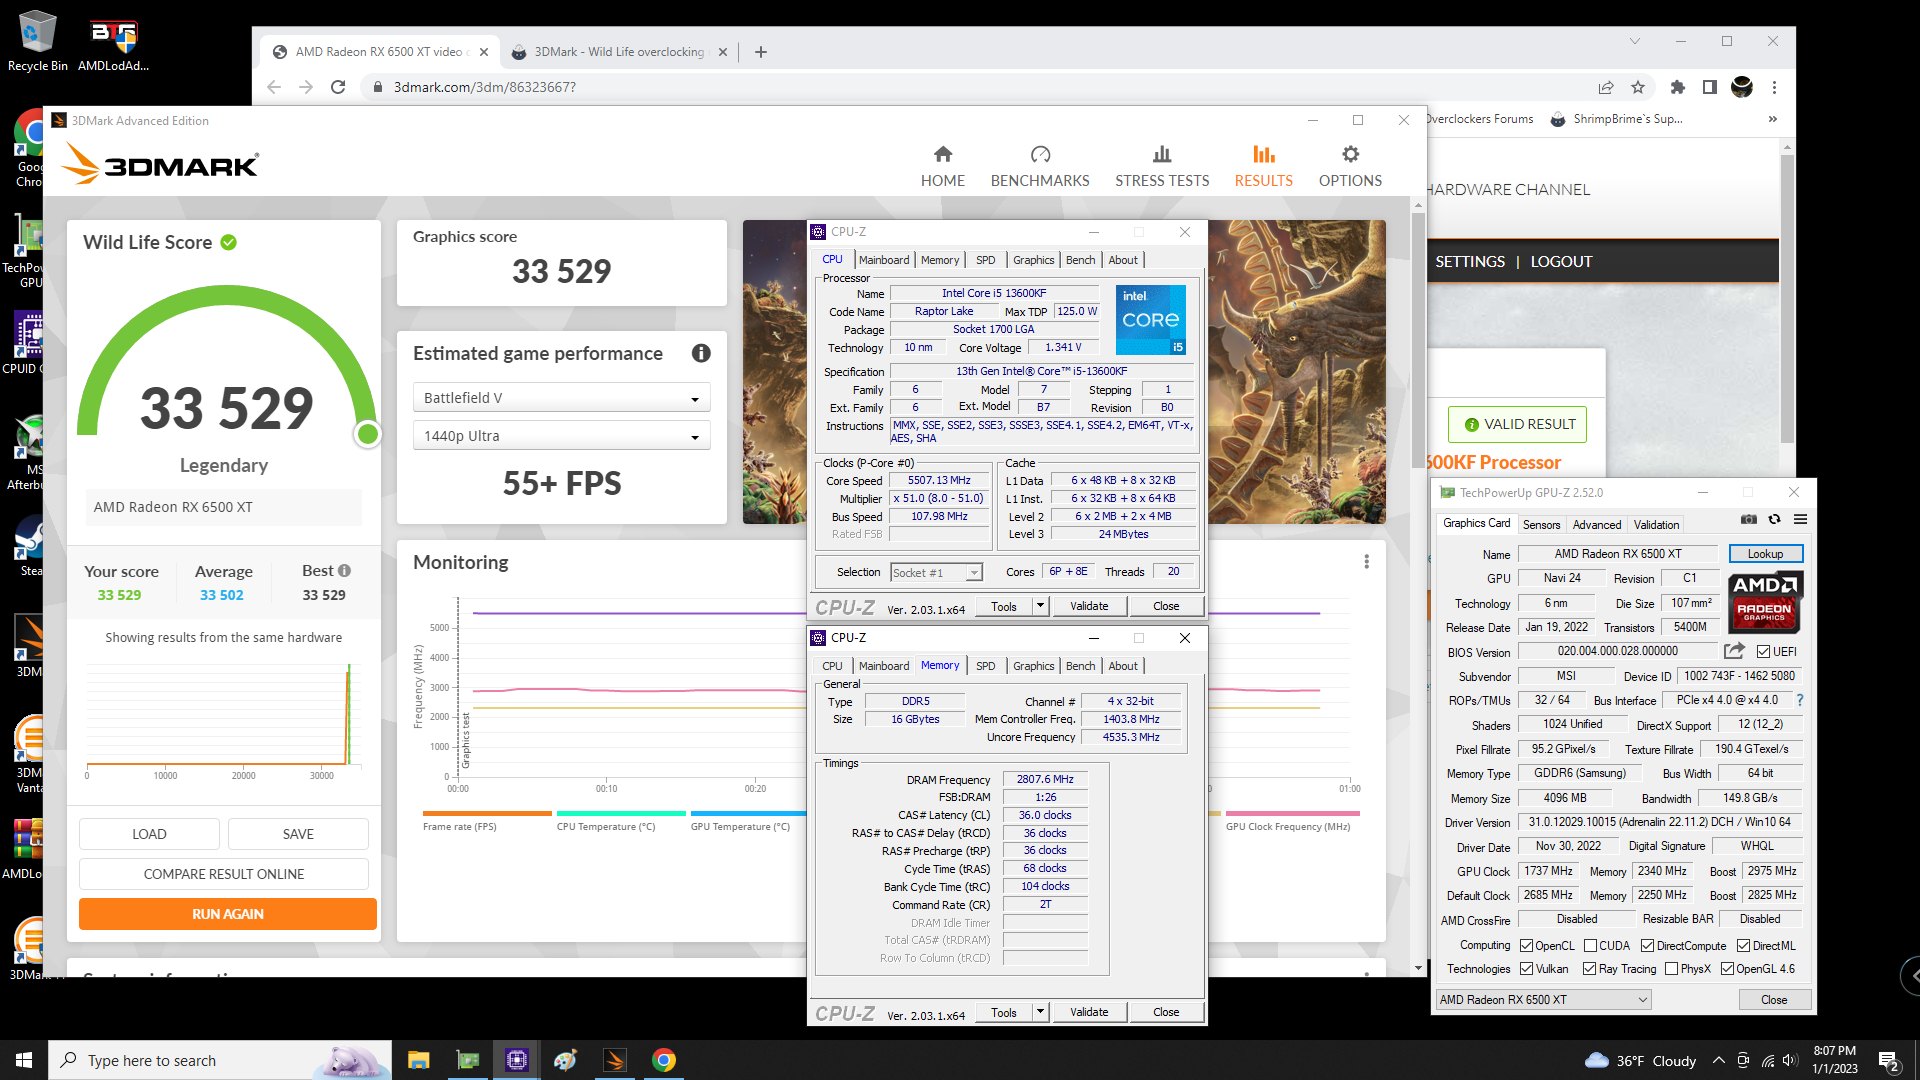
Task: Open 3DMark OPTIONS gear
Action: [1350, 166]
